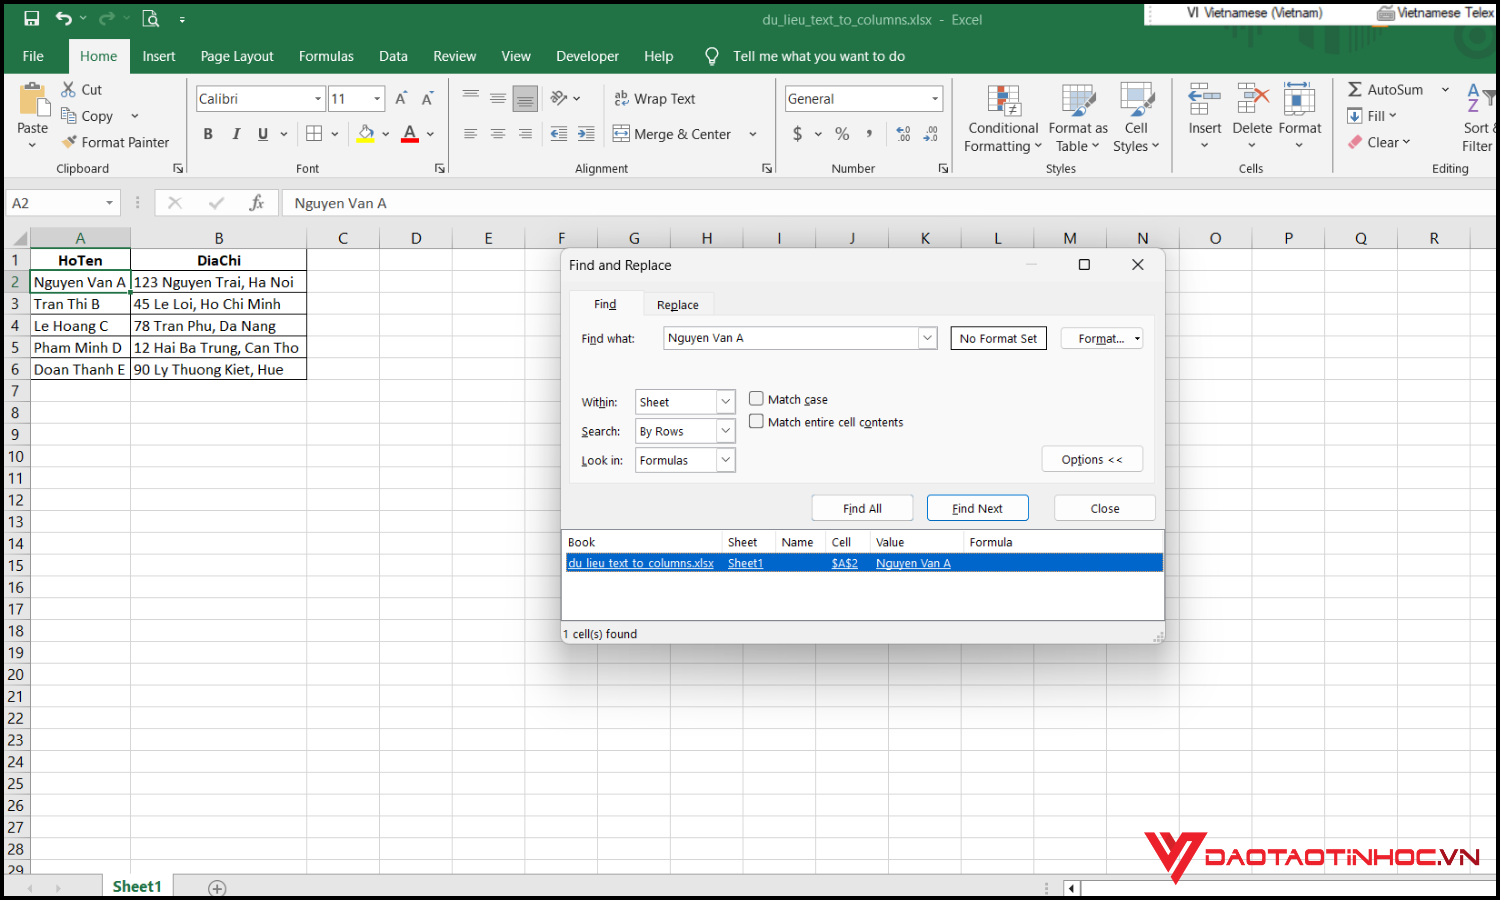Click Decrease Font Size icon
Image resolution: width=1500 pixels, height=900 pixels.
tap(427, 98)
